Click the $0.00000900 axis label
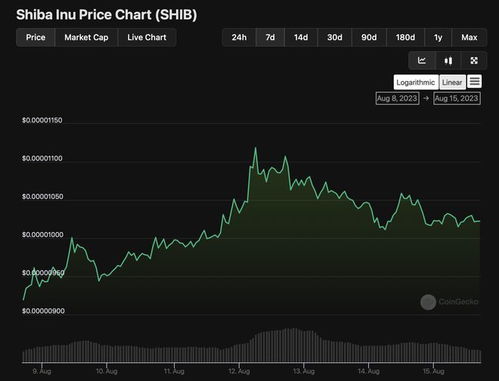This screenshot has height=381, width=499. click(x=43, y=311)
